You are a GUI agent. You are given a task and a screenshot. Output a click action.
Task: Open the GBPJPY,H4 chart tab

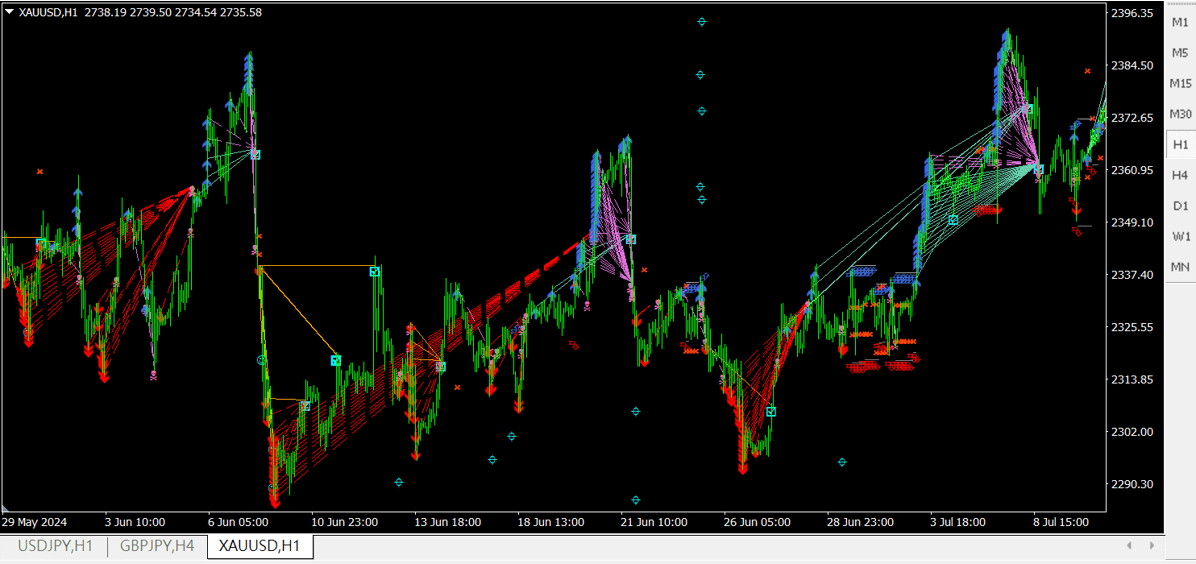[x=157, y=546]
